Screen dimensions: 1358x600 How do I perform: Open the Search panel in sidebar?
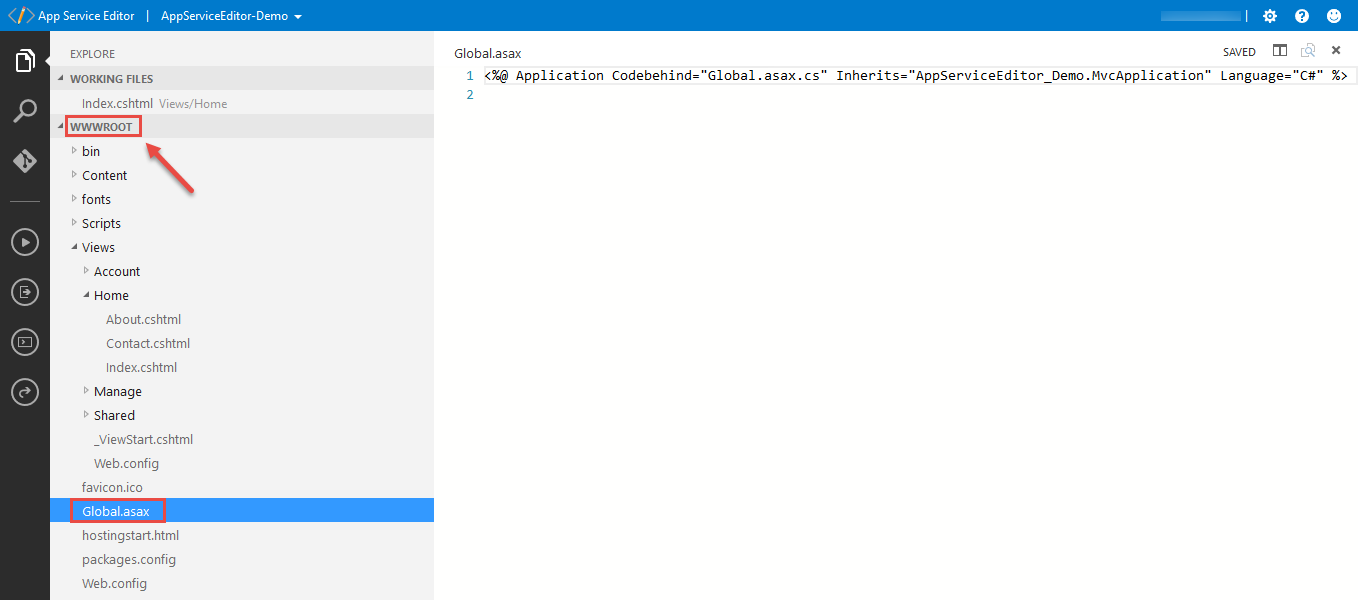[25, 111]
